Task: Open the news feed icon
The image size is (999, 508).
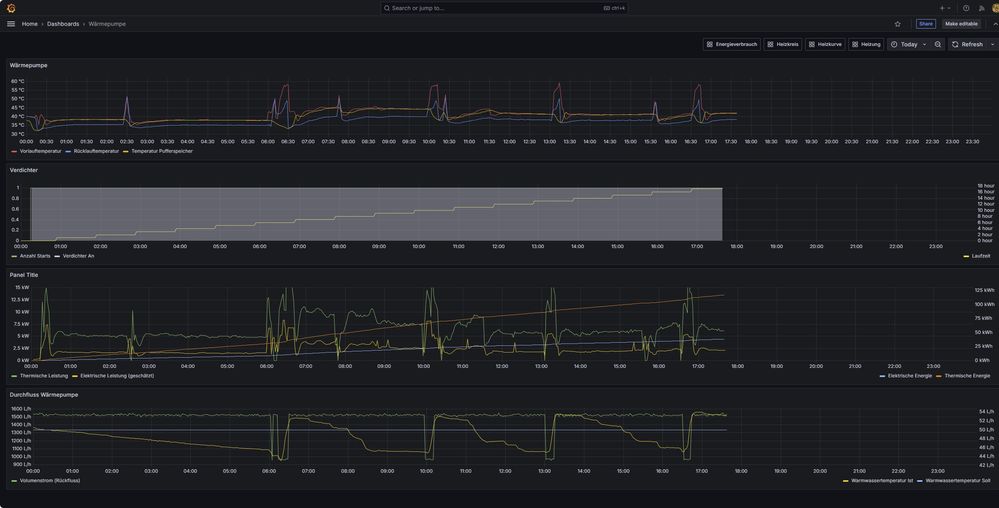Action: (981, 8)
